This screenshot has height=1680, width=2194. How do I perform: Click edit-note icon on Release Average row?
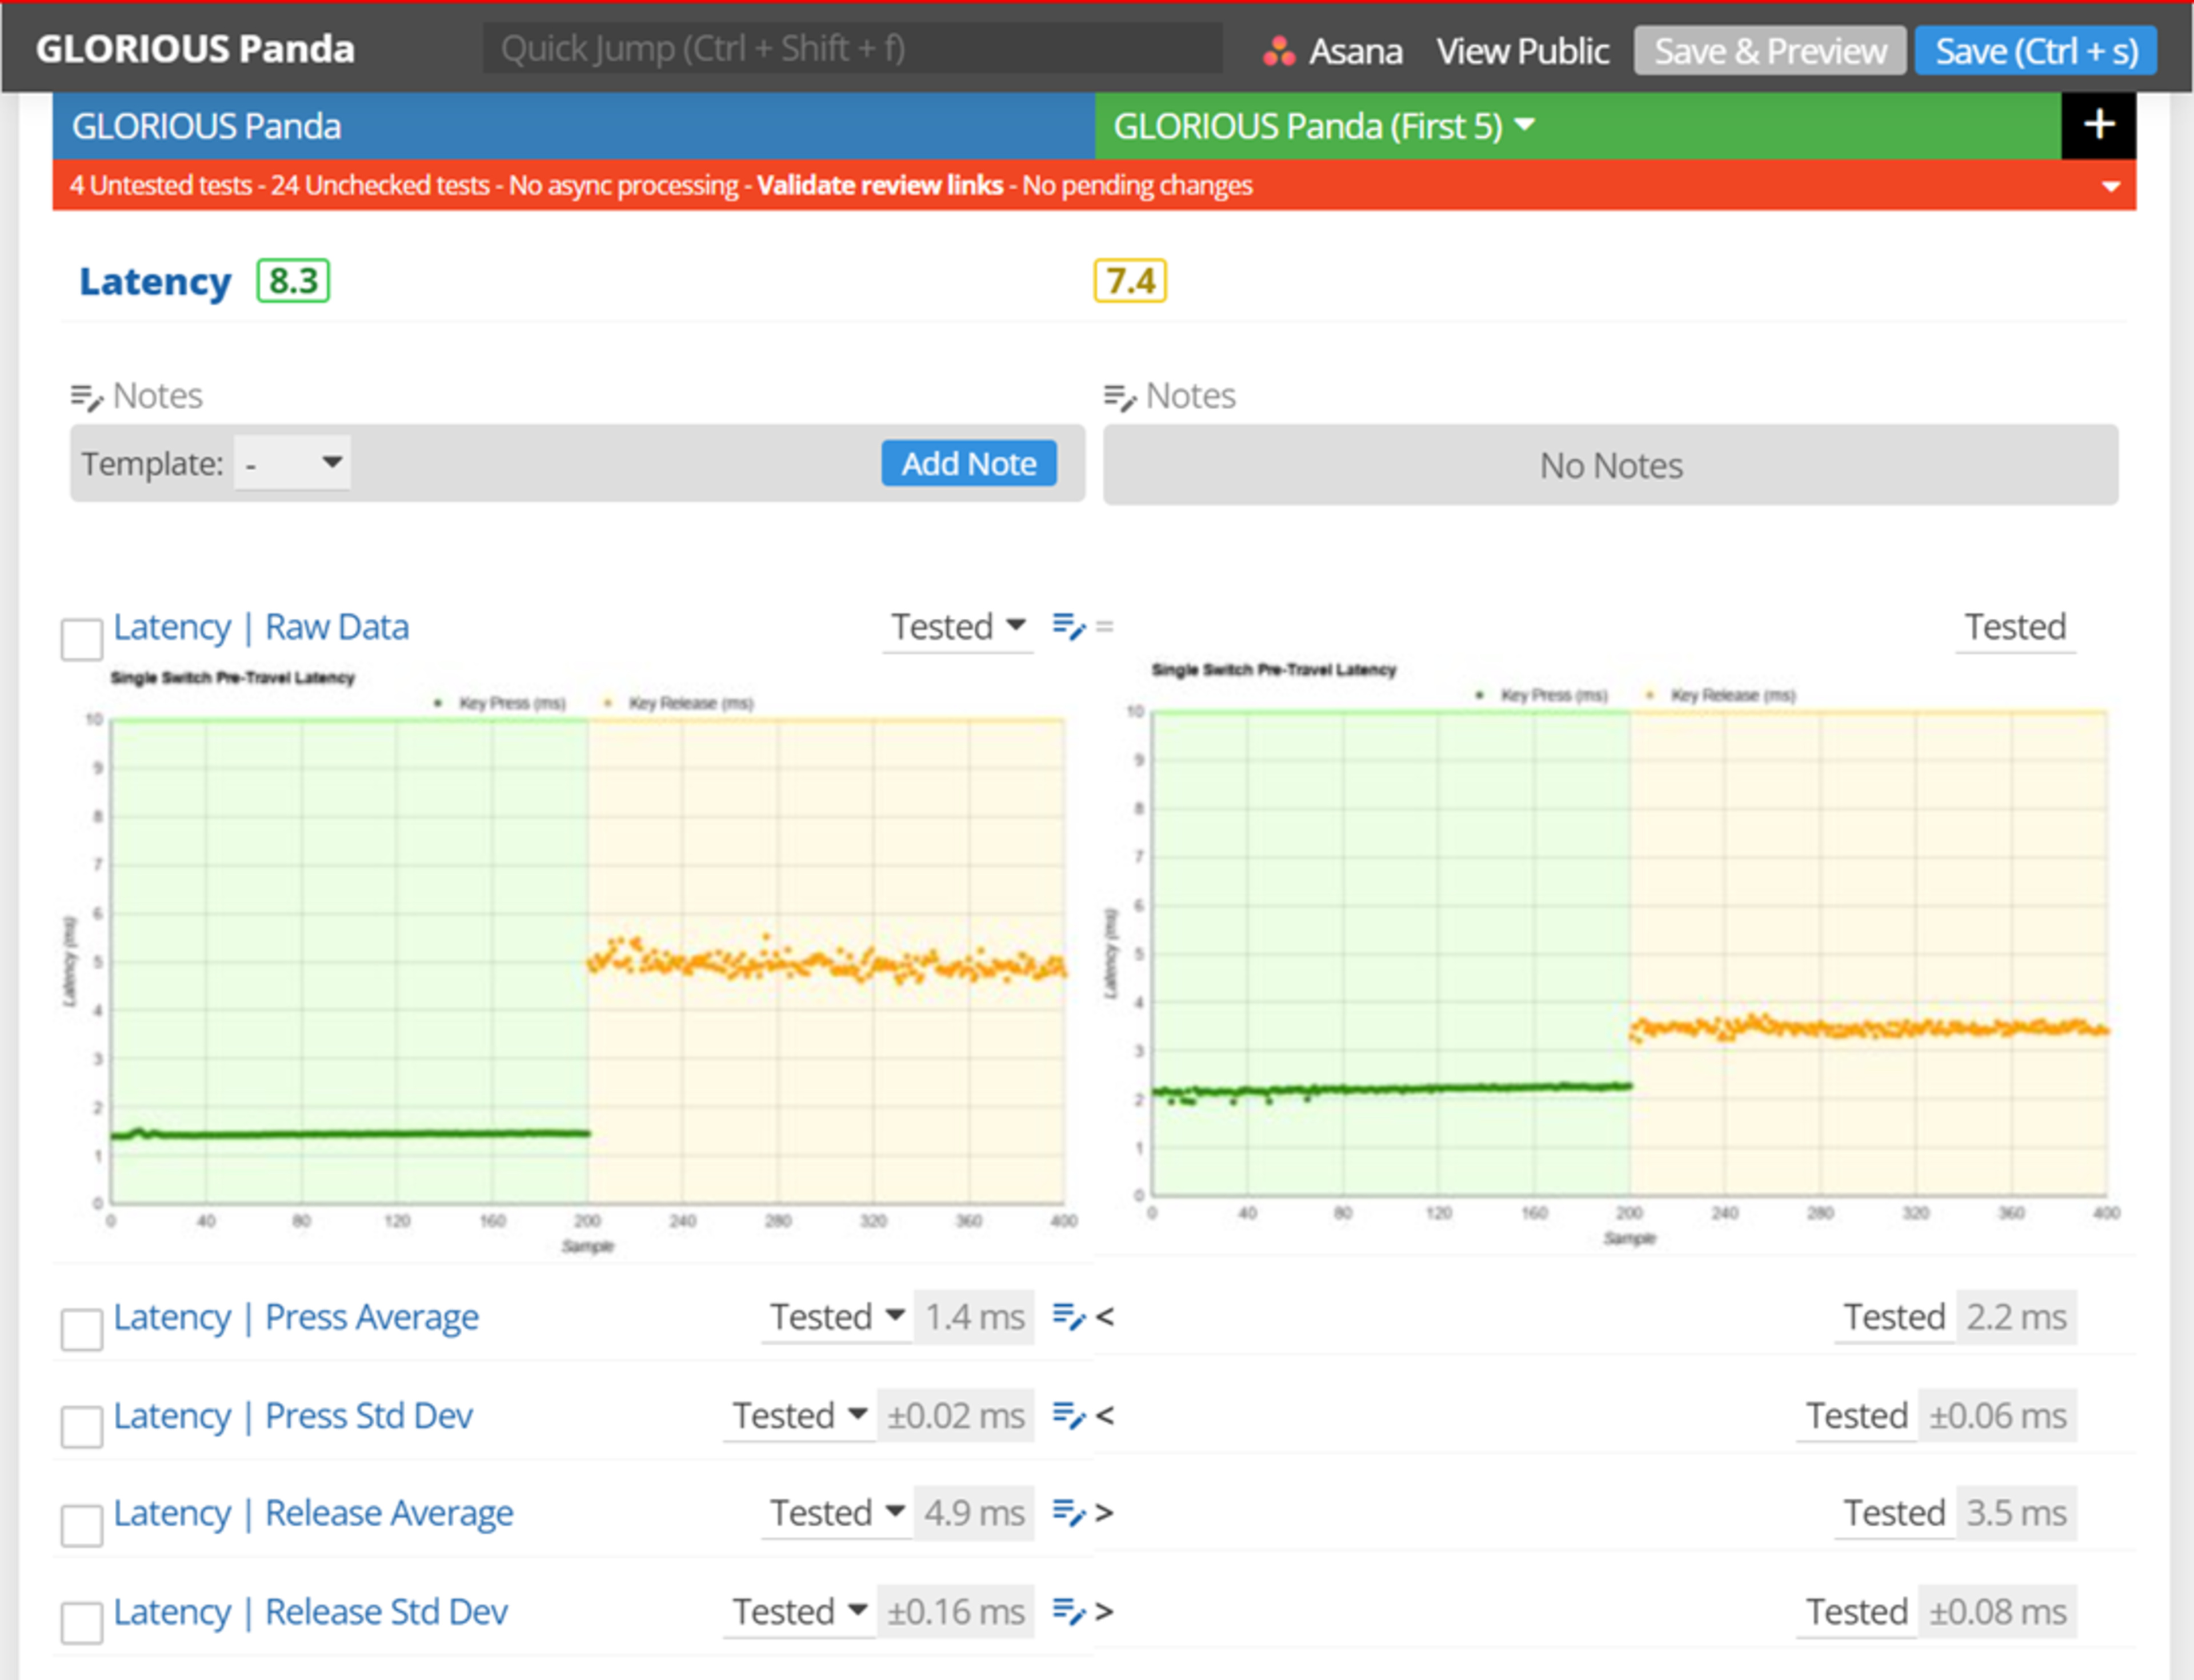[x=1068, y=1513]
